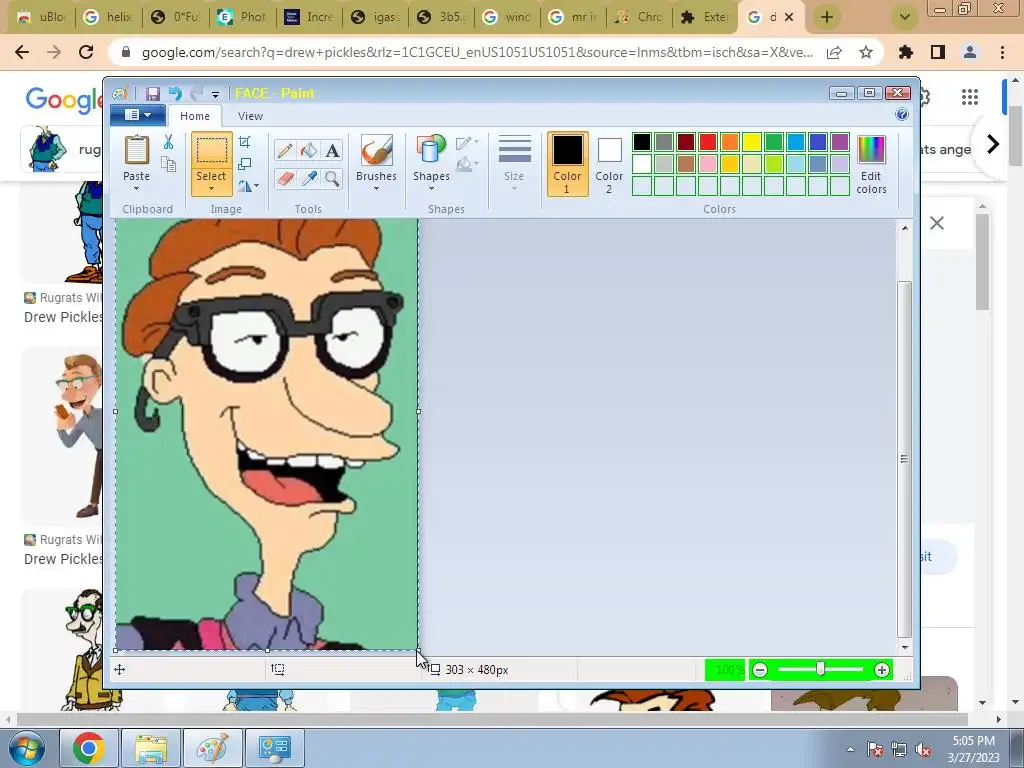1024x768 pixels.
Task: Click the Resize icon in Image group
Action: click(x=245, y=164)
